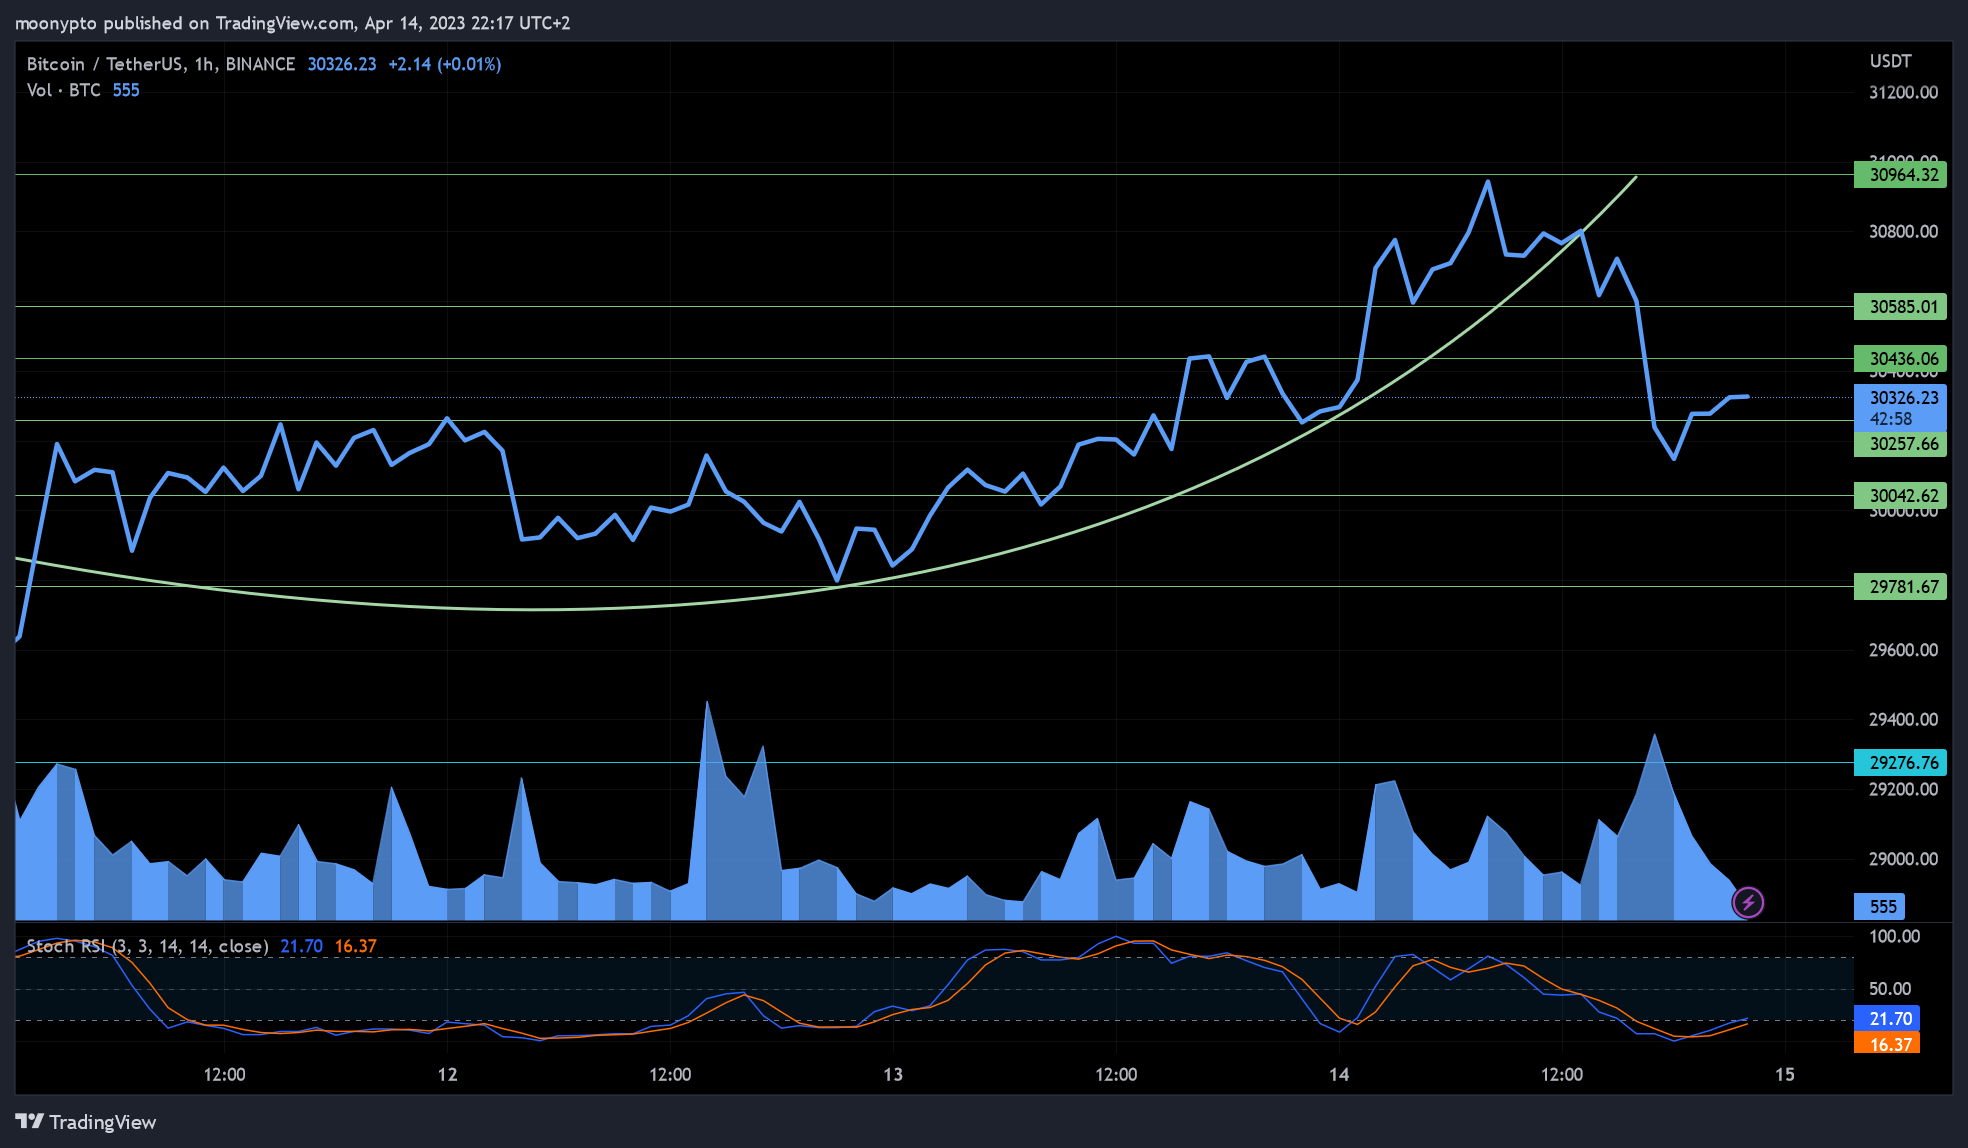Click the +2.14 (+0.01%) change value

click(x=445, y=64)
